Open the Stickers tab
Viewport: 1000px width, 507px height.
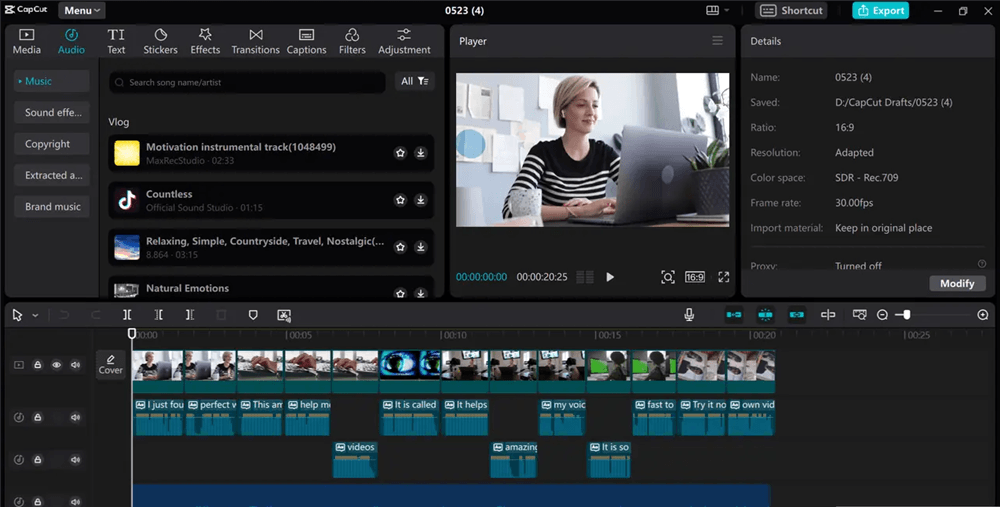tap(160, 41)
